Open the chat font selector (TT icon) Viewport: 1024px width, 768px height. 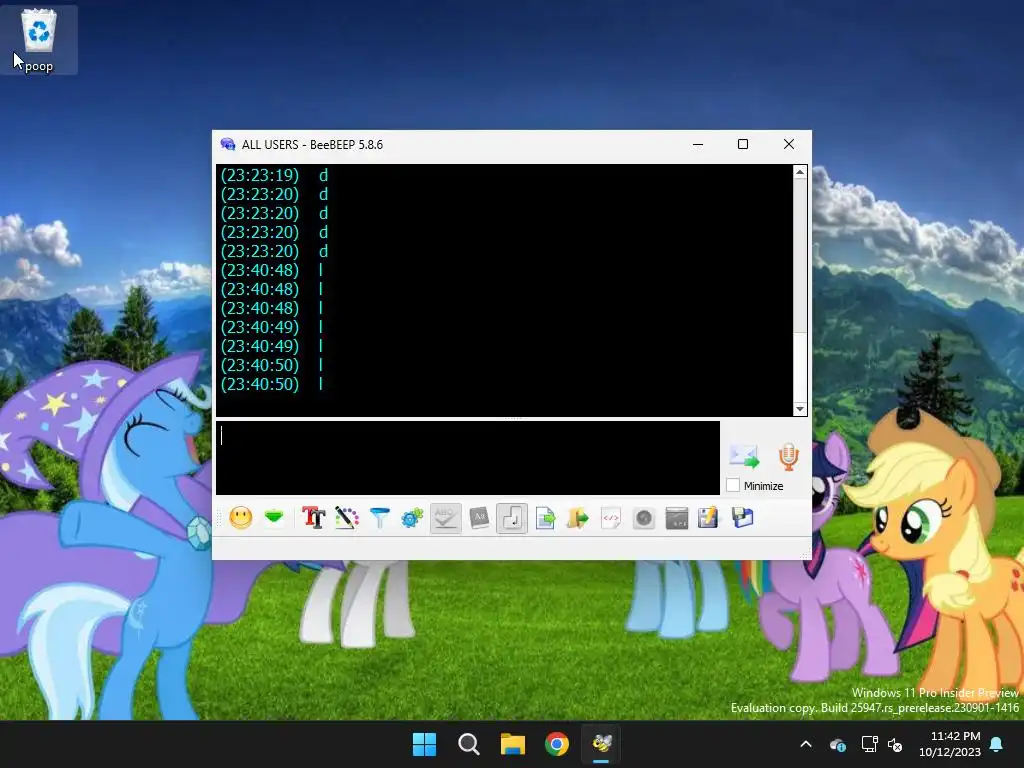point(313,519)
